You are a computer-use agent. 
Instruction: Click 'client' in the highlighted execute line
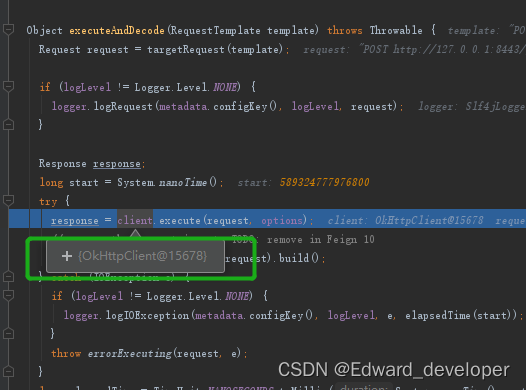135,220
